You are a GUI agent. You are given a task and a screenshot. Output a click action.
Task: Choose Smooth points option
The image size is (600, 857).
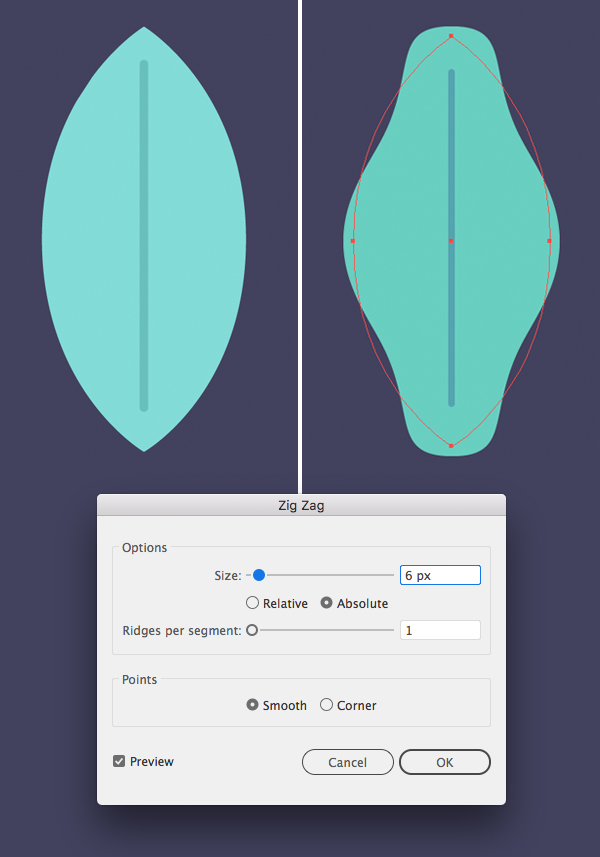tap(253, 705)
